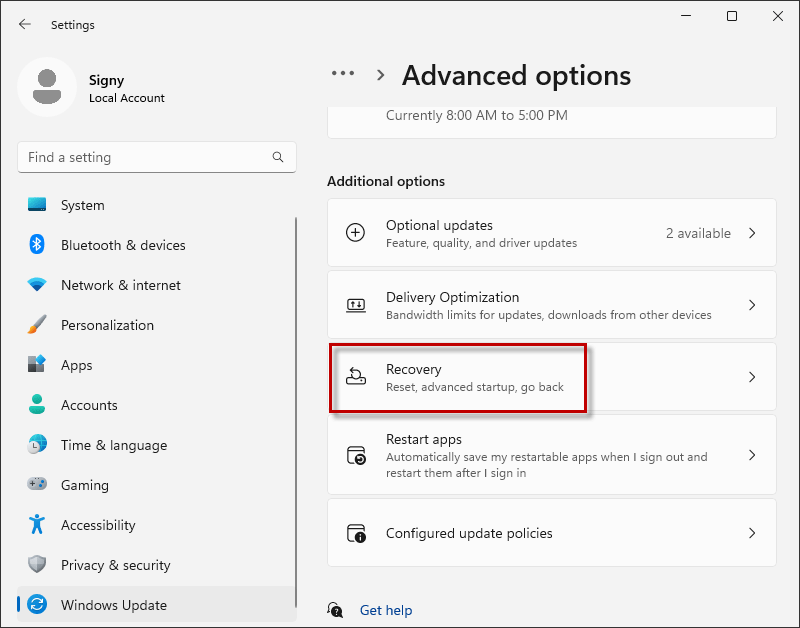Click the System monitor icon in sidebar
Image resolution: width=800 pixels, height=628 pixels.
[37, 205]
